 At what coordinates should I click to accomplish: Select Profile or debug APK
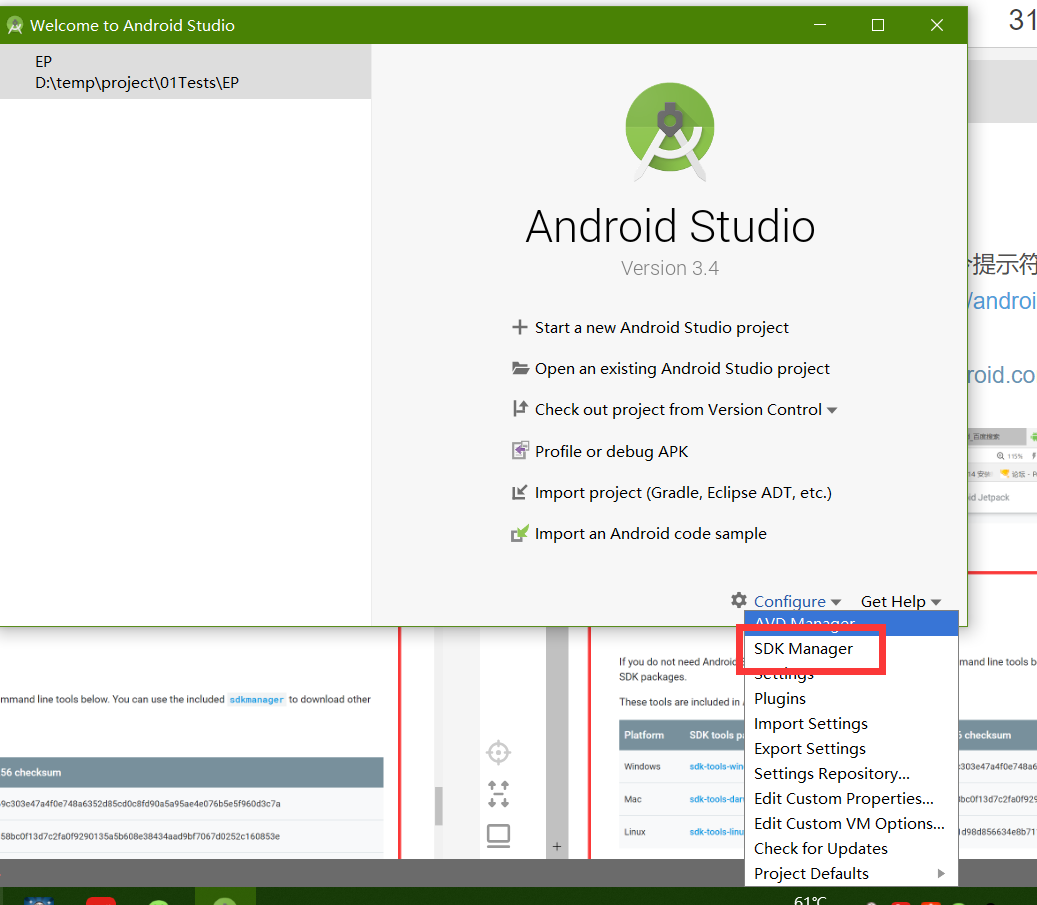click(611, 451)
